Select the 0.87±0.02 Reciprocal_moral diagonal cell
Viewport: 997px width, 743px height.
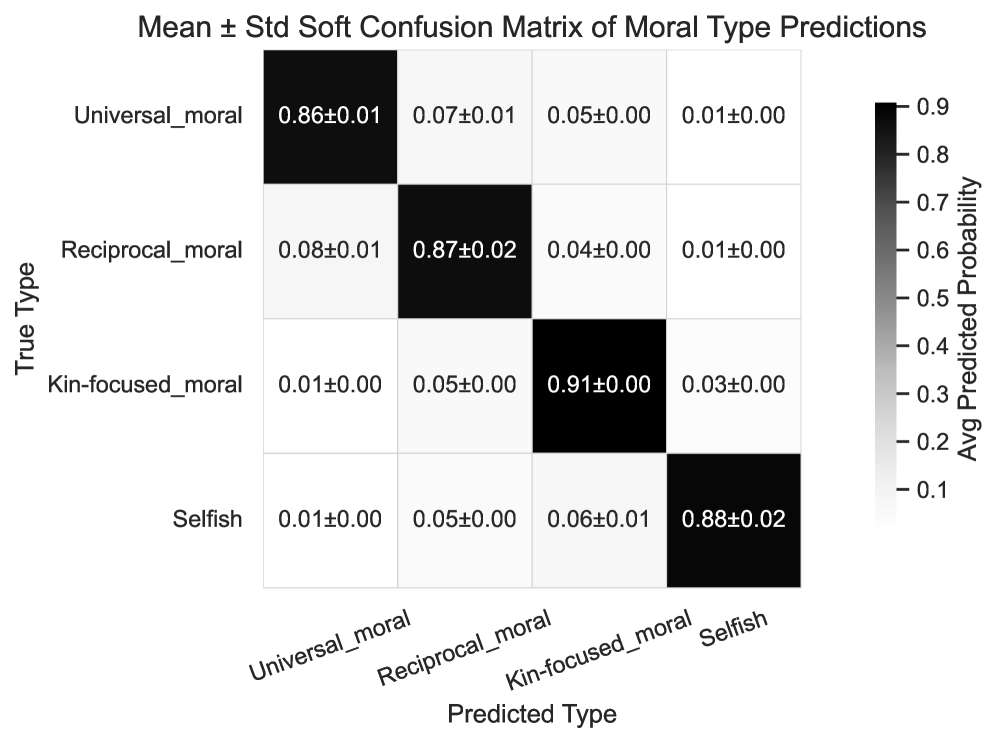click(464, 250)
